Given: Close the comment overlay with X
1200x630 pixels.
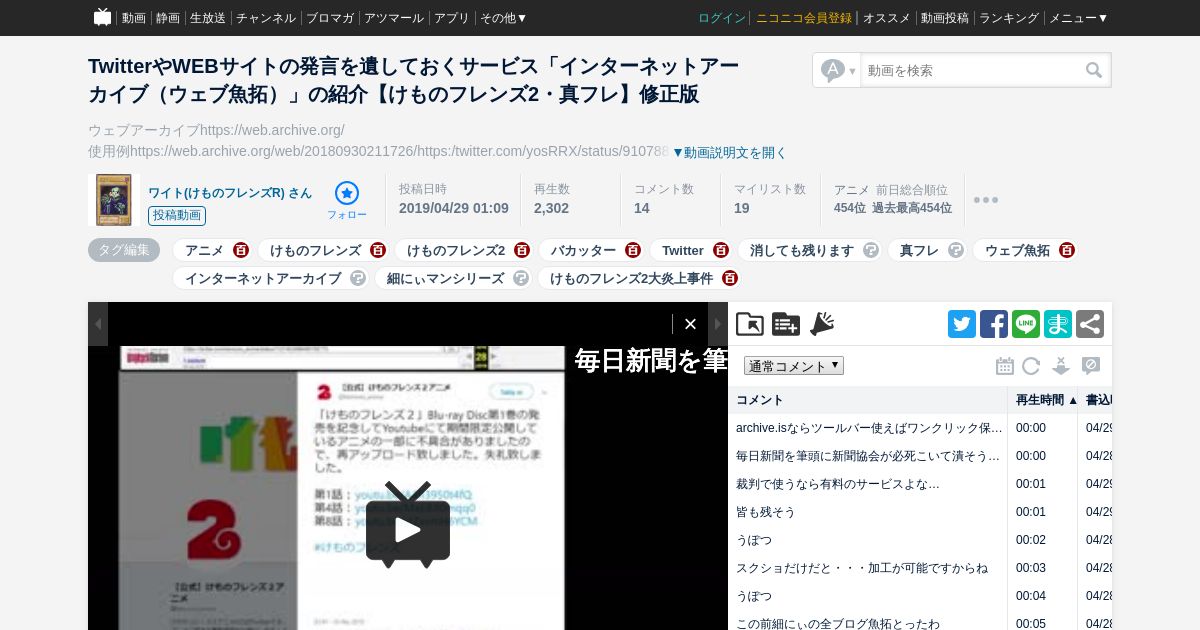Looking at the screenshot, I should [690, 324].
